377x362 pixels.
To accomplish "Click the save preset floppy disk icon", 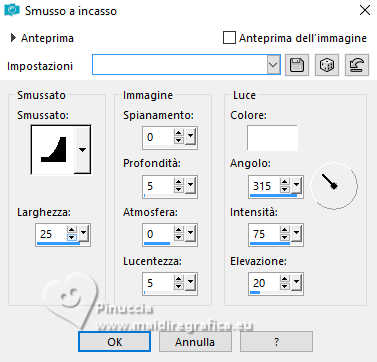I will (x=297, y=65).
